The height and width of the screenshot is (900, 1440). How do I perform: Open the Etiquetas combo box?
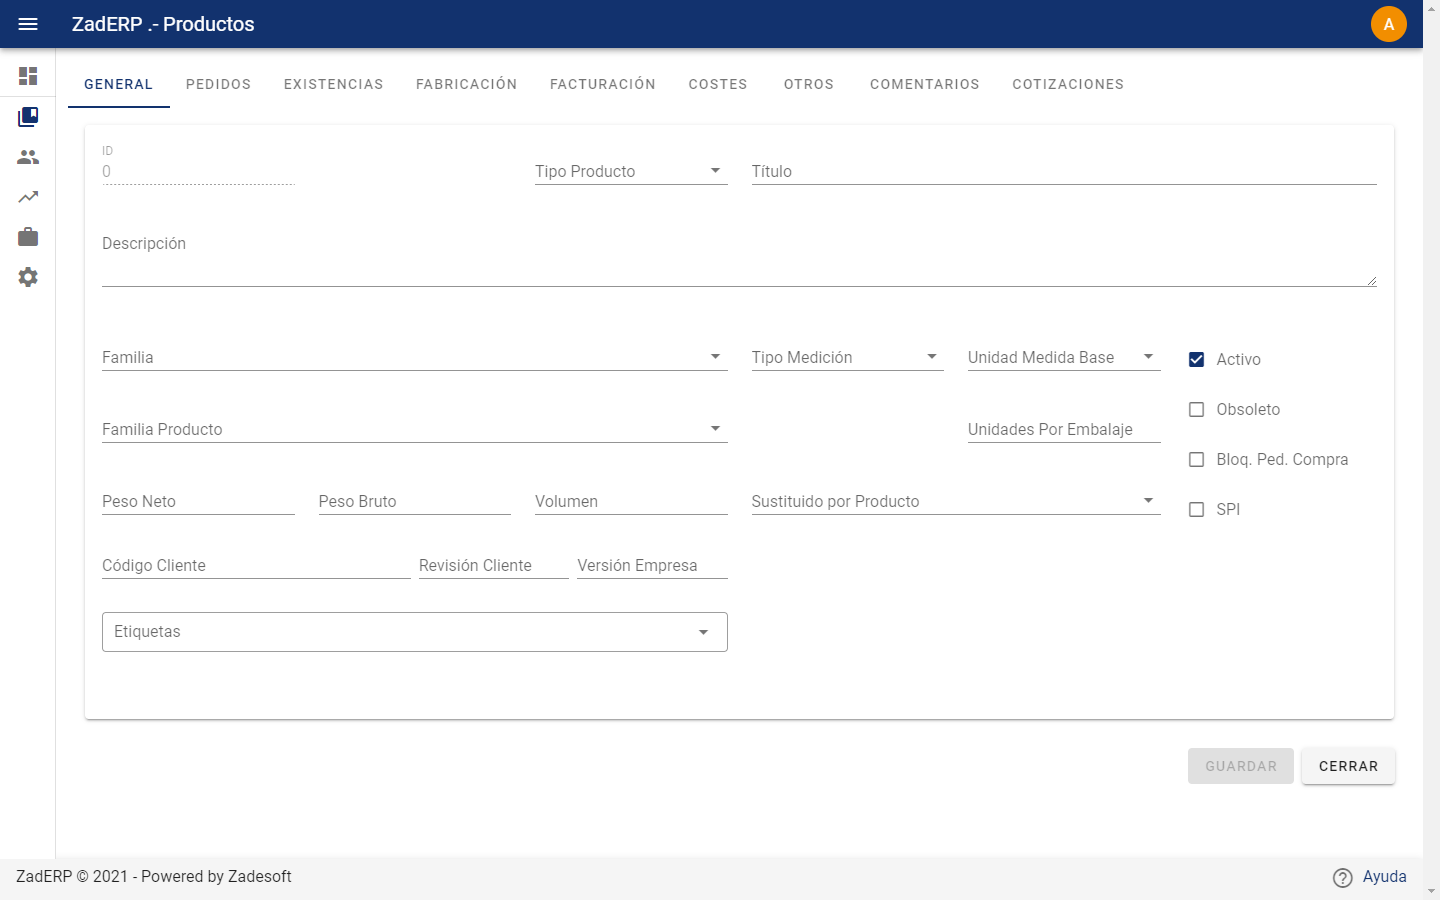[414, 632]
